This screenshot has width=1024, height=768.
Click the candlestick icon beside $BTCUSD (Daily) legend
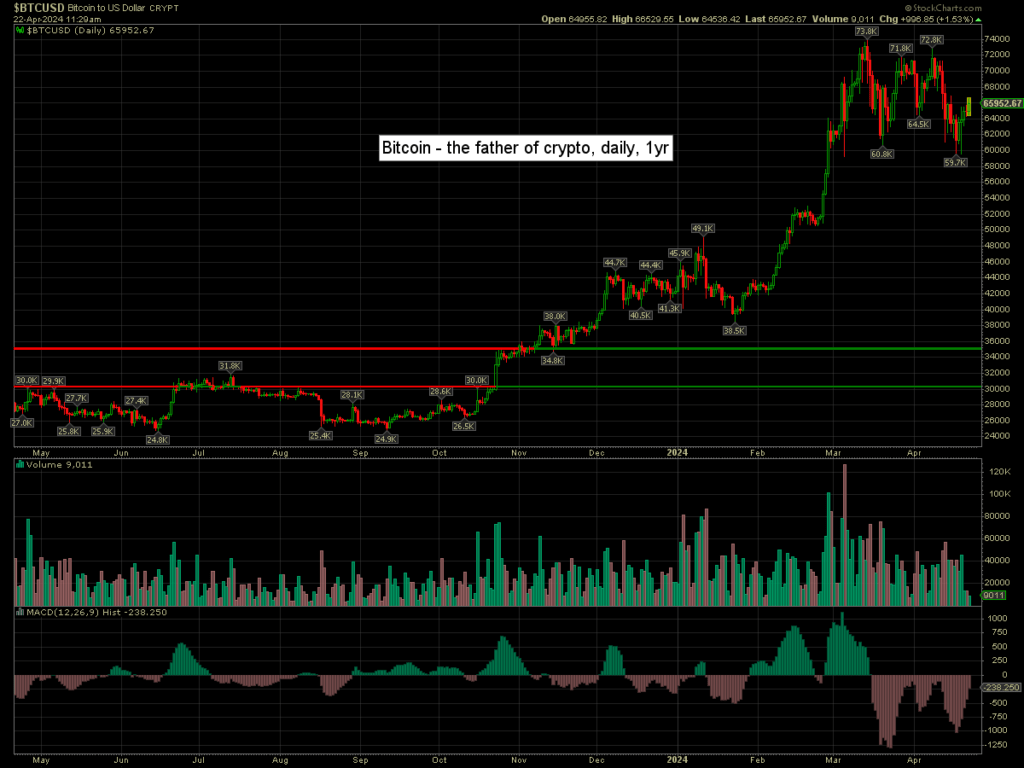(19, 31)
